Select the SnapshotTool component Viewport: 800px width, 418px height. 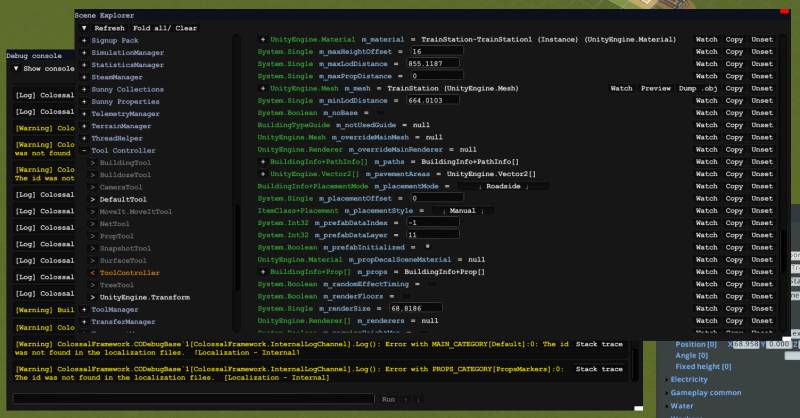coord(125,249)
